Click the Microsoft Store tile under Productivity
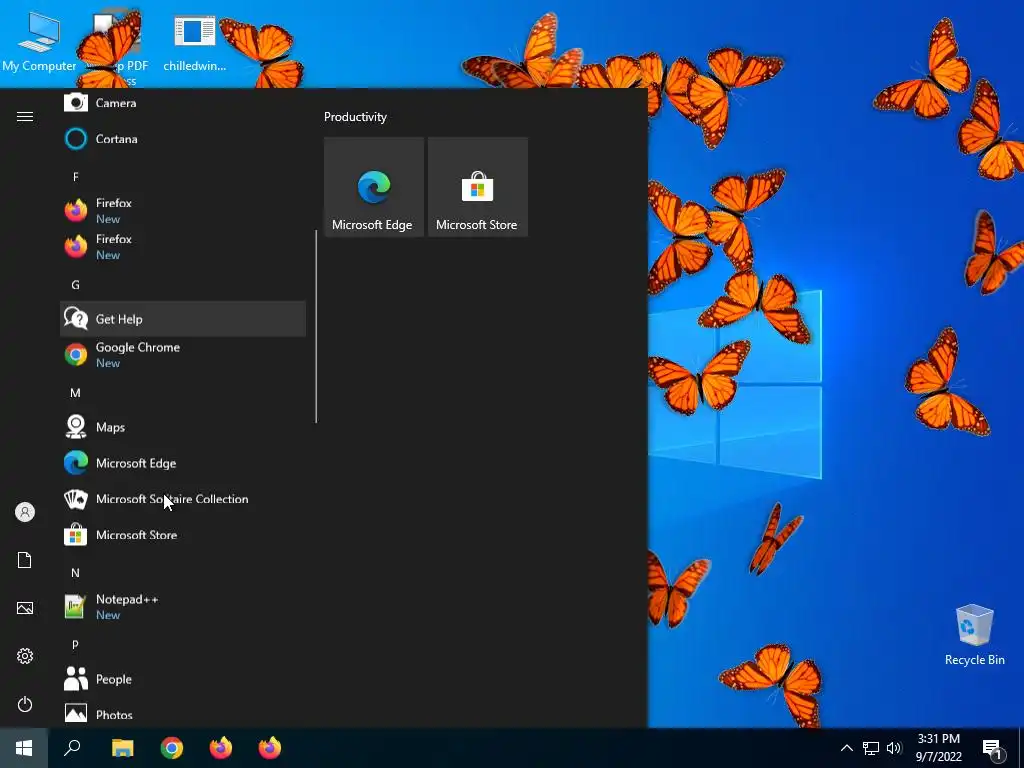 pyautogui.click(x=477, y=187)
